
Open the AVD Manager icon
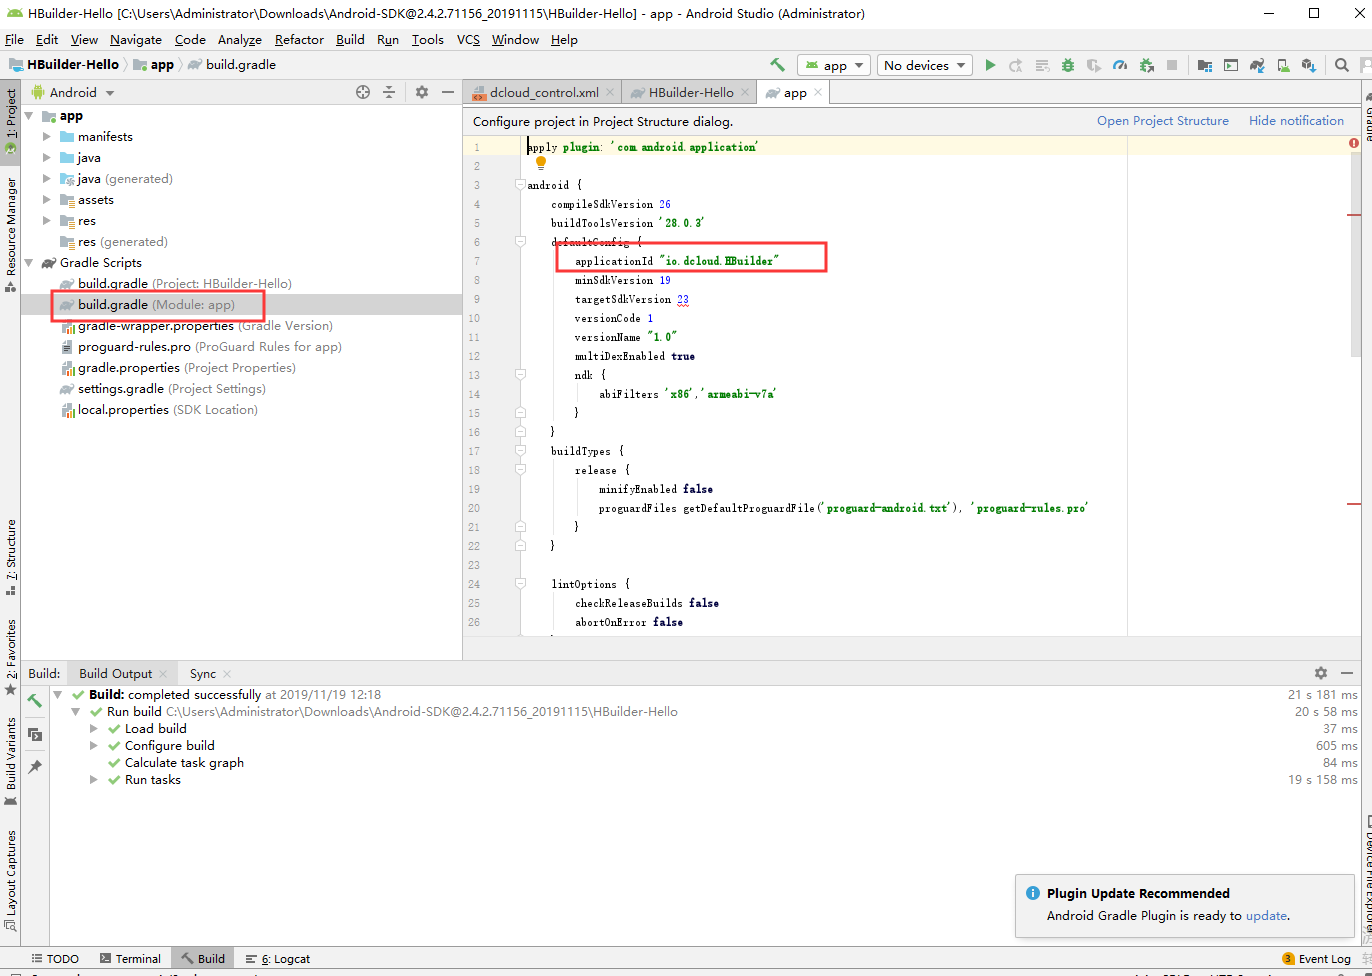click(x=1283, y=65)
